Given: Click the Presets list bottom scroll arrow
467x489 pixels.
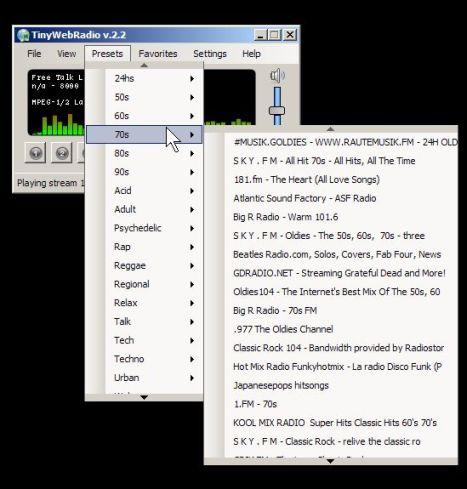Looking at the screenshot, I should (x=144, y=397).
